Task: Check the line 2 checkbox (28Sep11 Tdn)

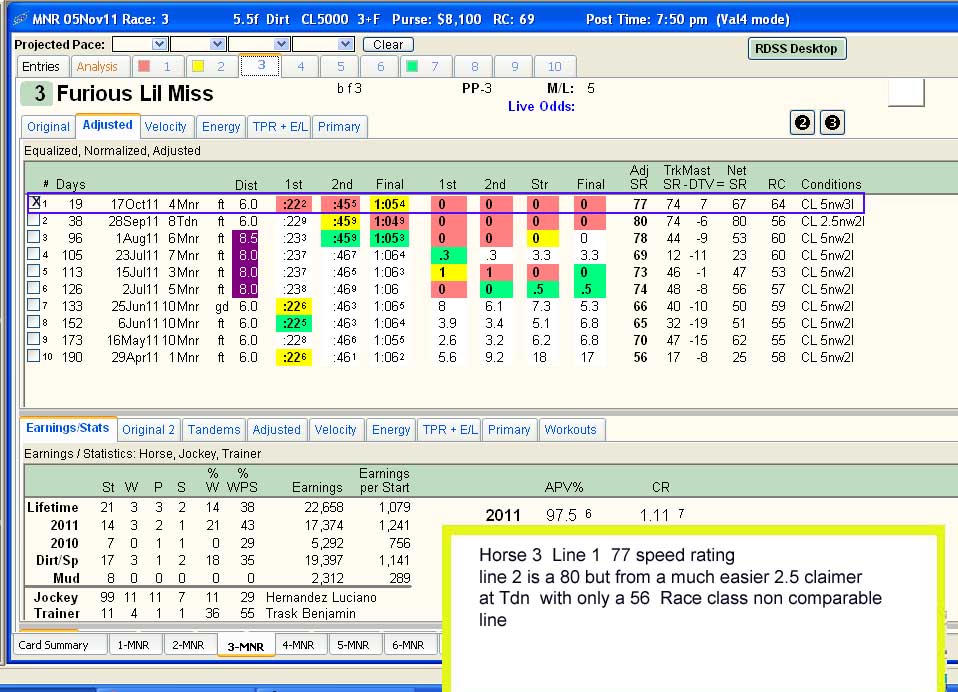Action: tap(34, 220)
